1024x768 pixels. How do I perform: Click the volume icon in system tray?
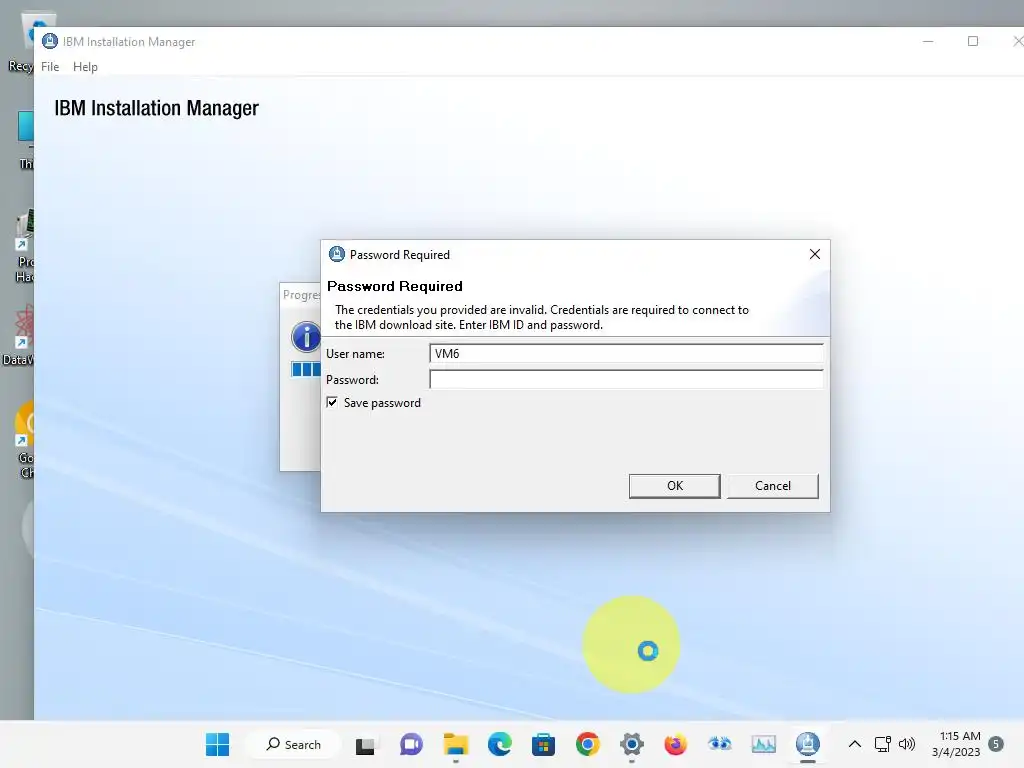[906, 744]
